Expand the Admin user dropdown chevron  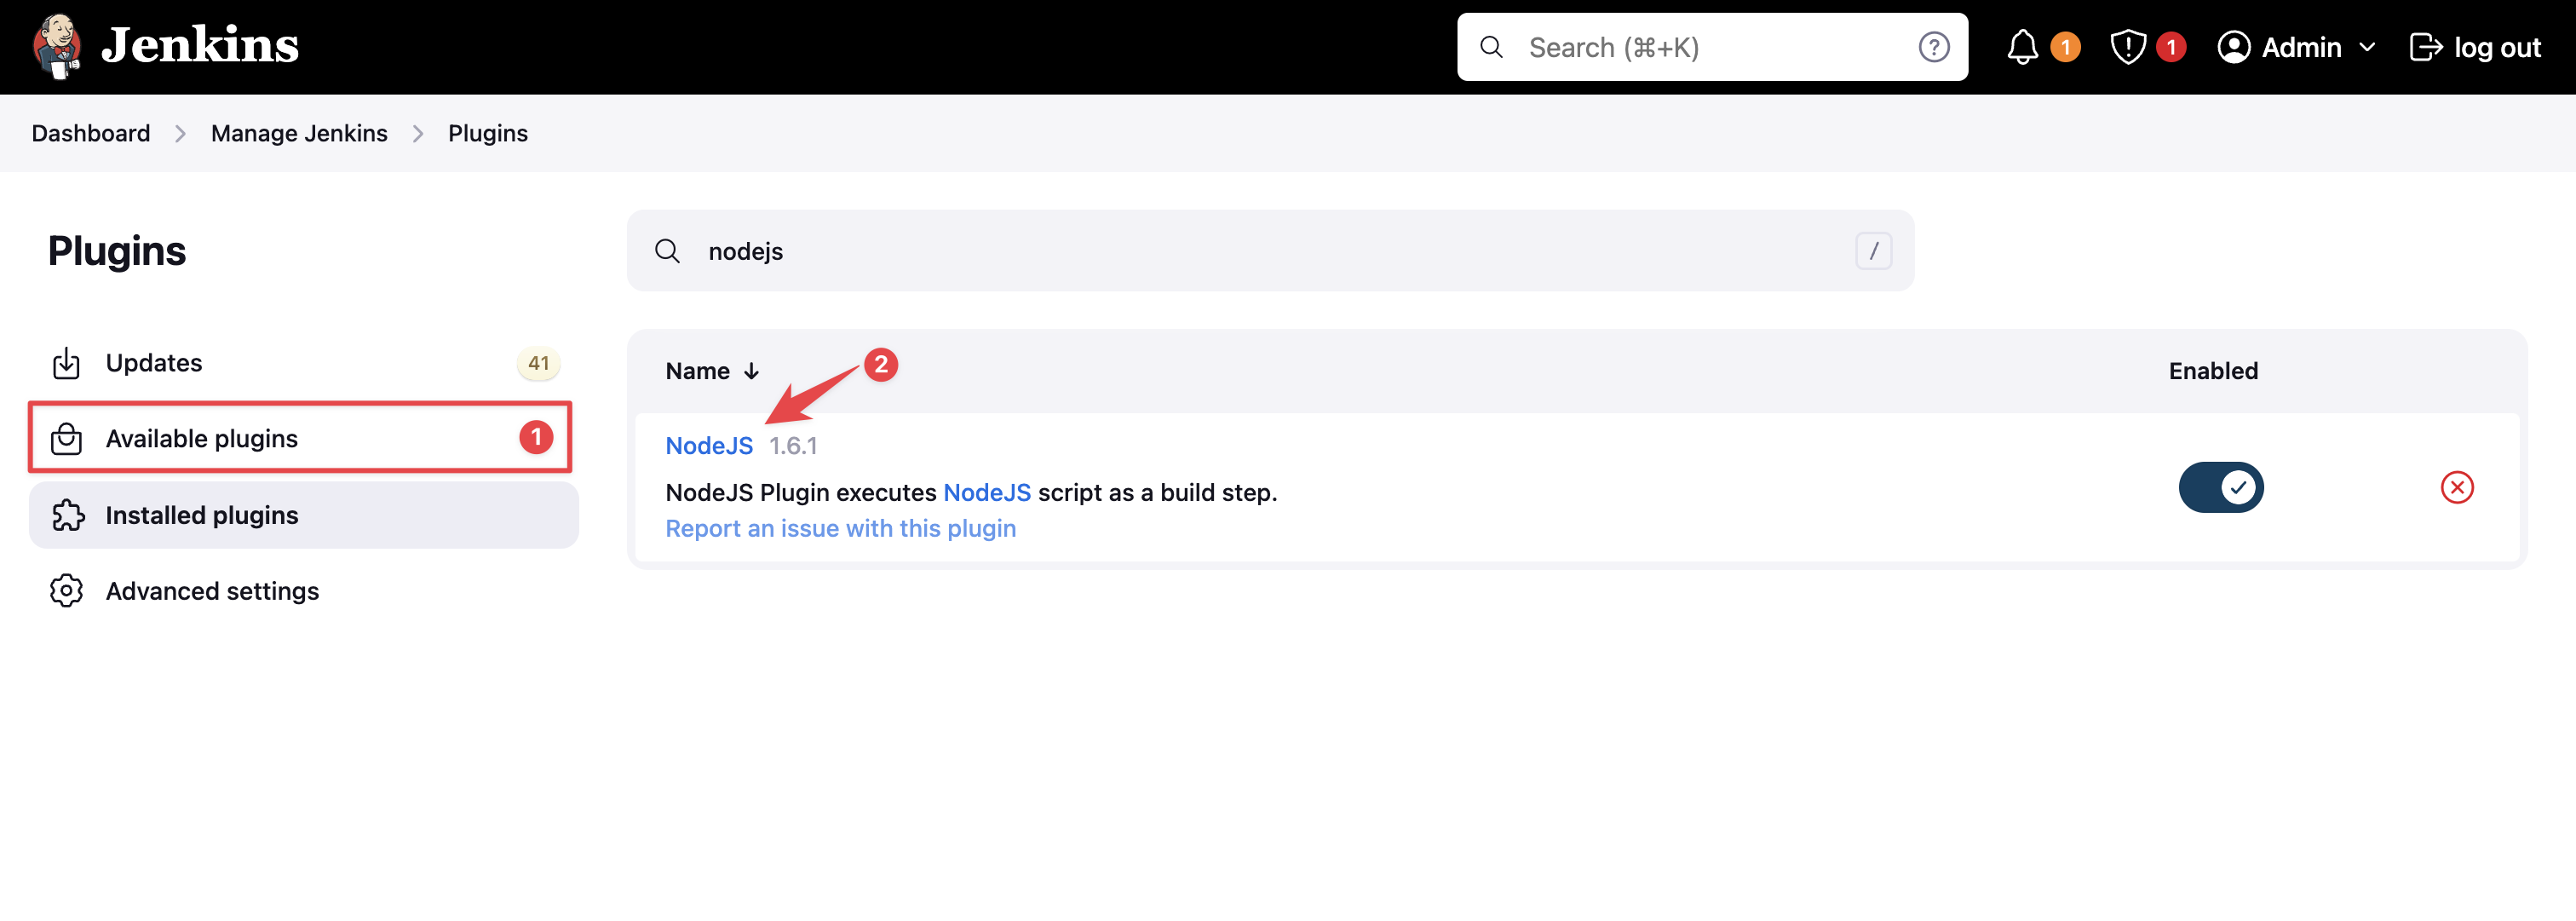pos(2367,47)
